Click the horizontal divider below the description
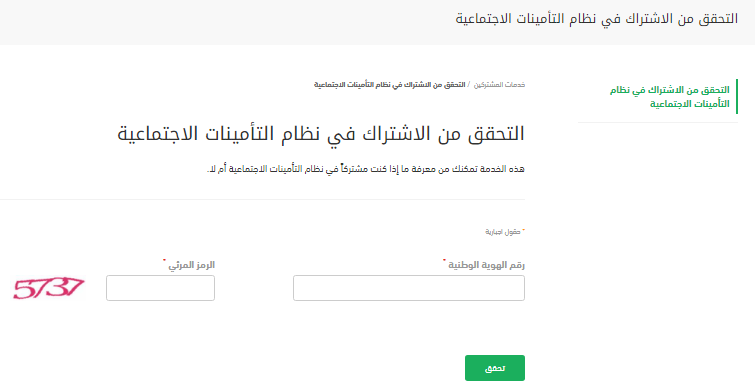Viewport: 755px width, 387px height. (x=262, y=199)
